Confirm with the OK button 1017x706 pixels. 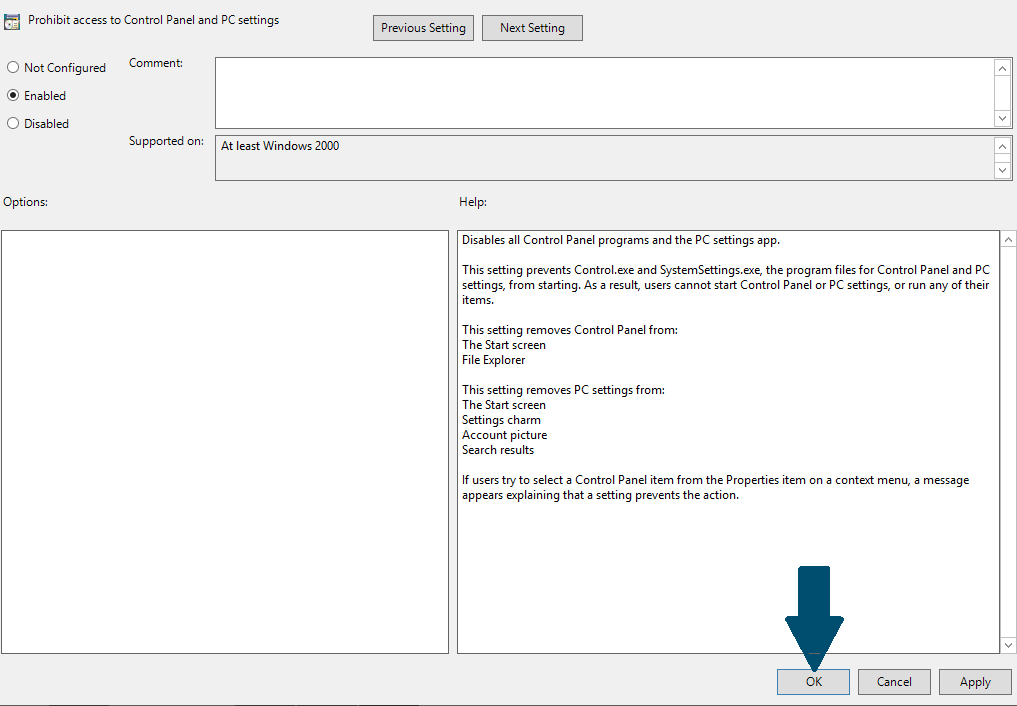[x=813, y=681]
